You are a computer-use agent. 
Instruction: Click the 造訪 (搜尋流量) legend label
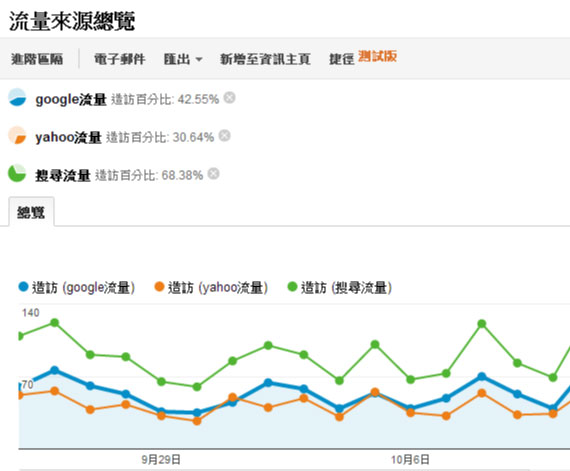(x=346, y=288)
